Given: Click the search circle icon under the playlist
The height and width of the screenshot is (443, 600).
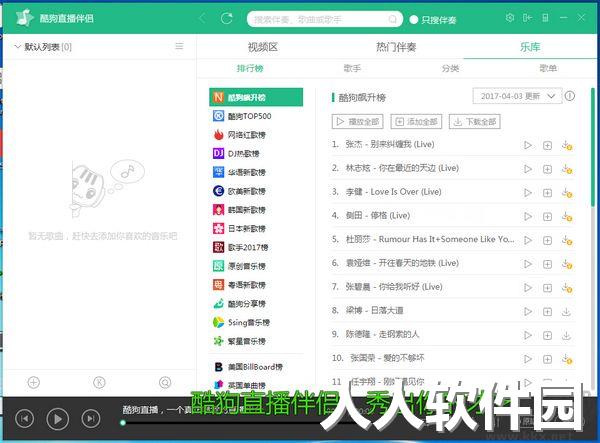Looking at the screenshot, I should (165, 382).
